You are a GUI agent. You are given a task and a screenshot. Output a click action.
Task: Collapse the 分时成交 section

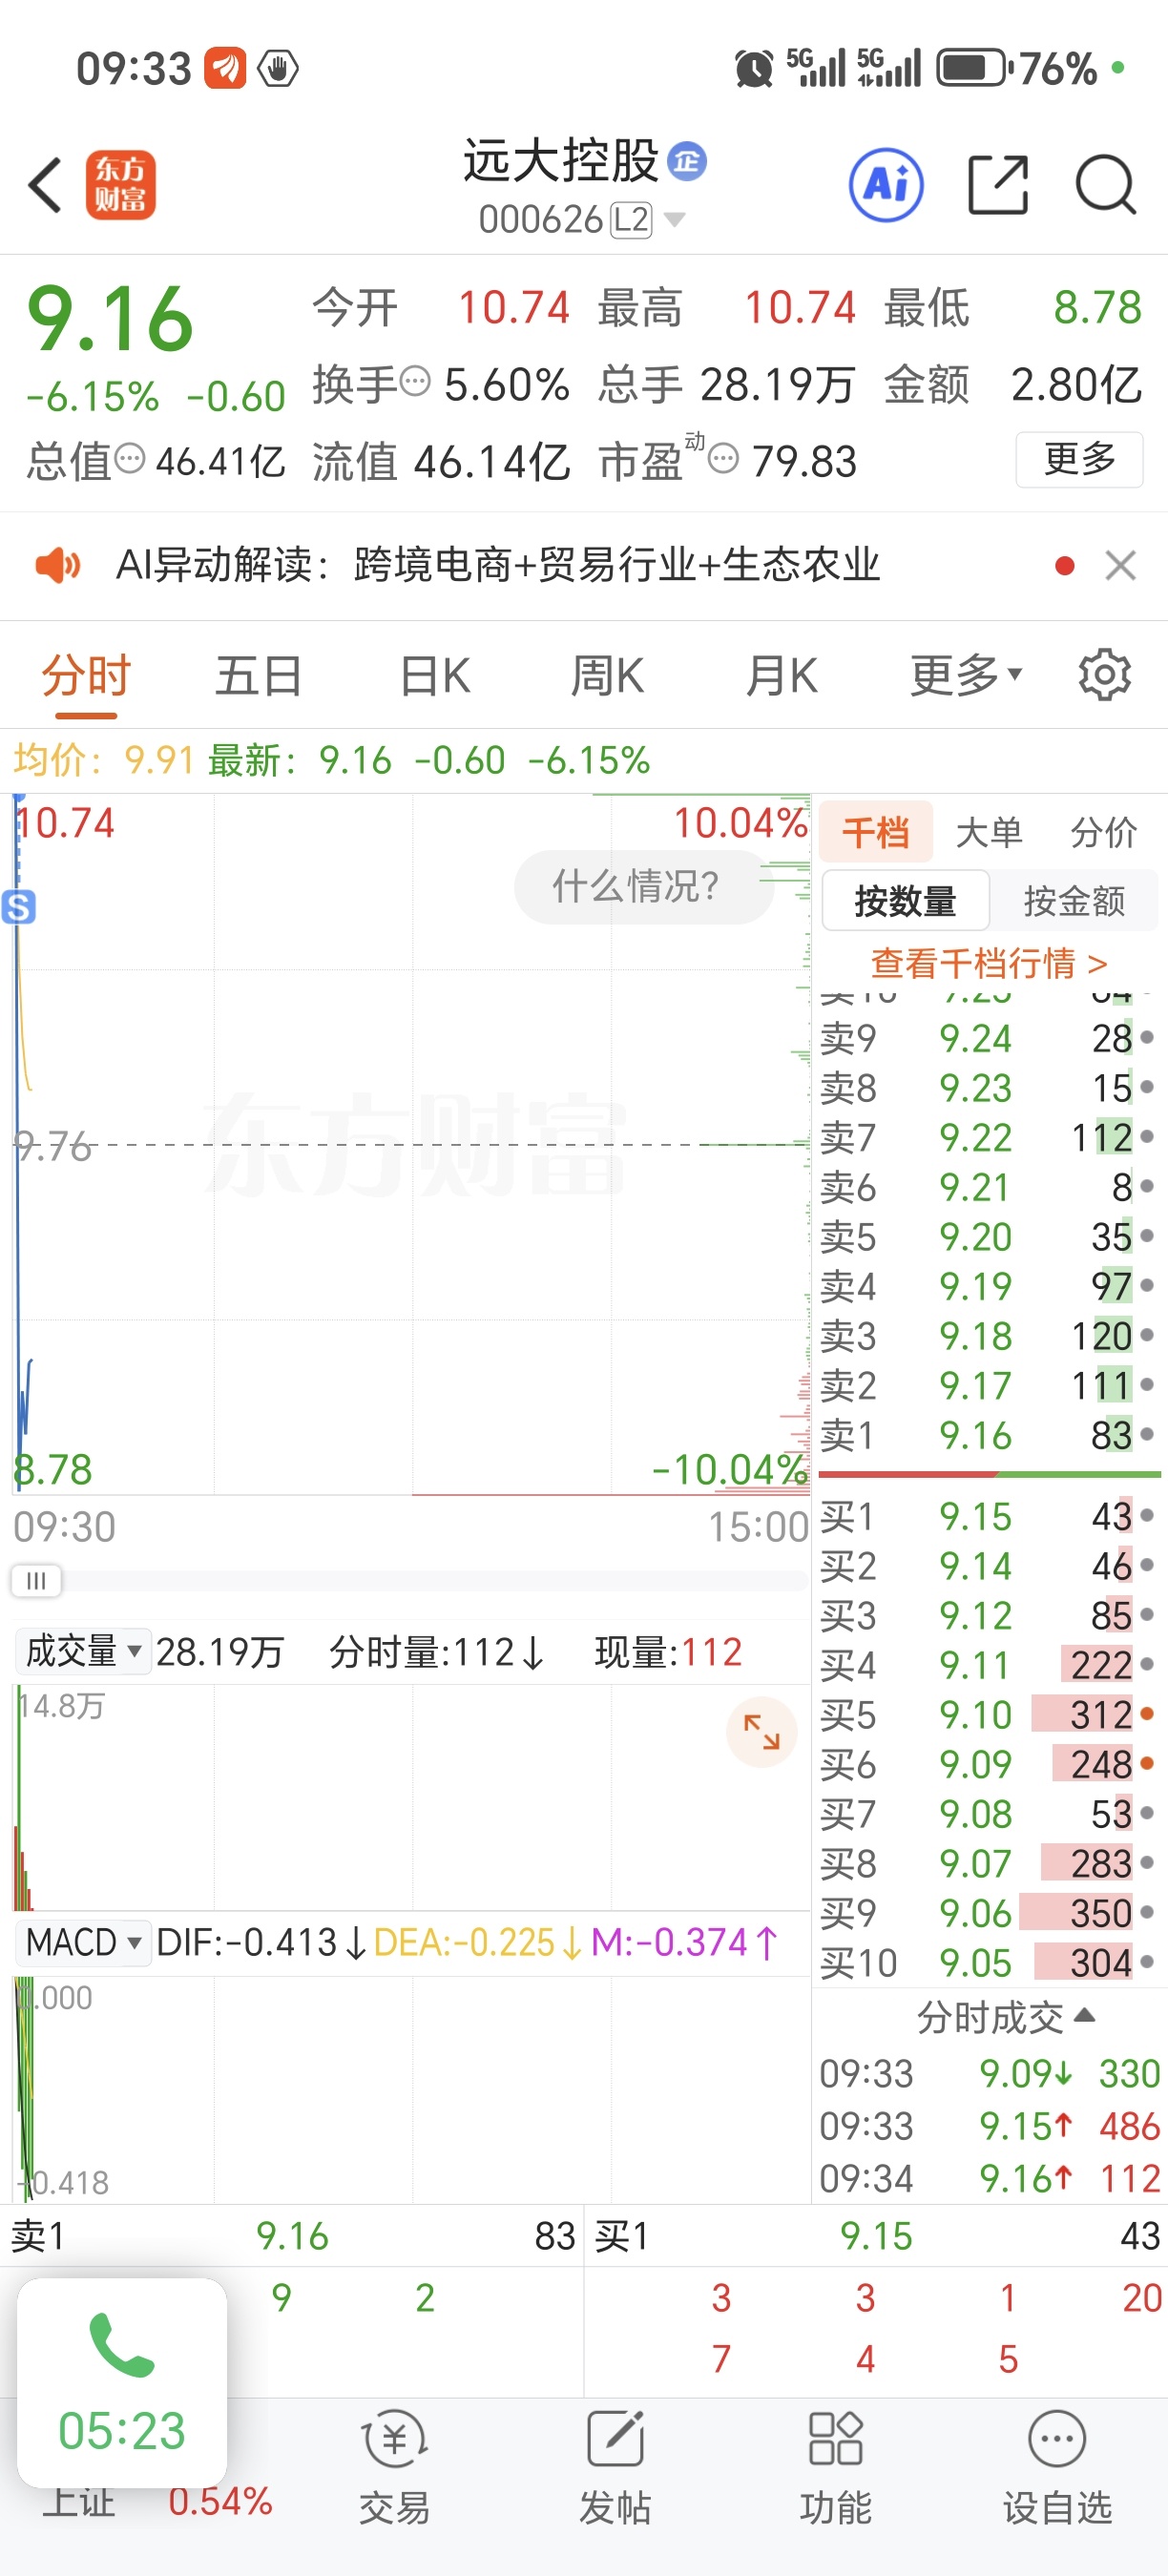[x=1005, y=2018]
